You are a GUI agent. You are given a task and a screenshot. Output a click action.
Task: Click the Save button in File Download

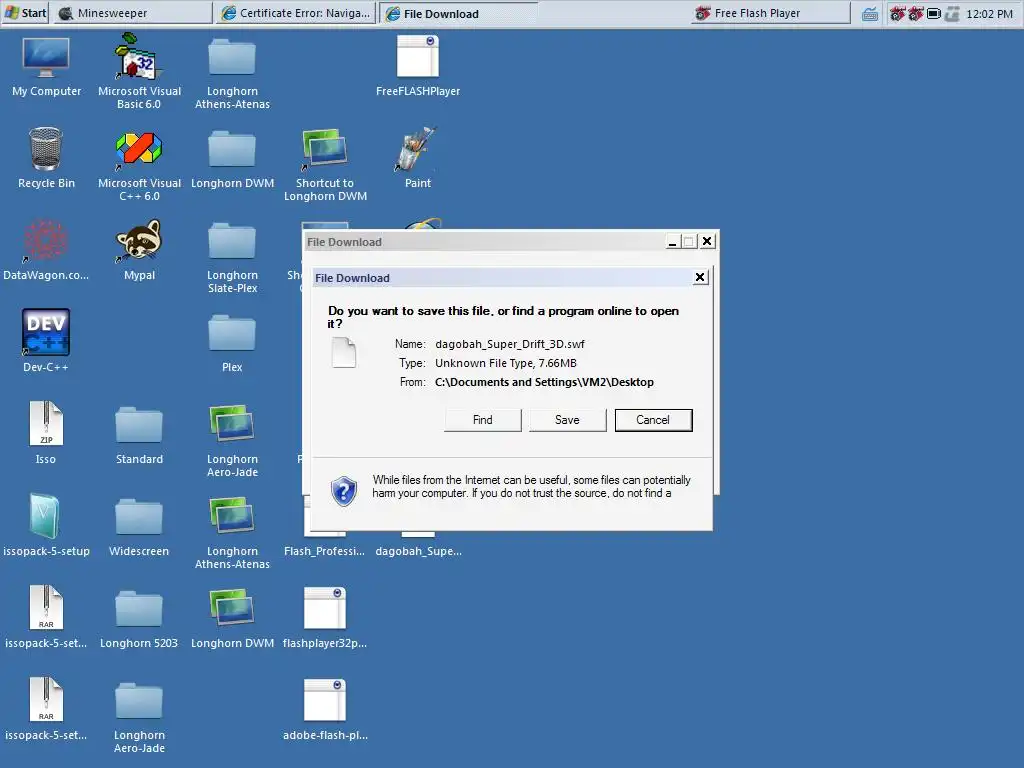click(x=568, y=420)
